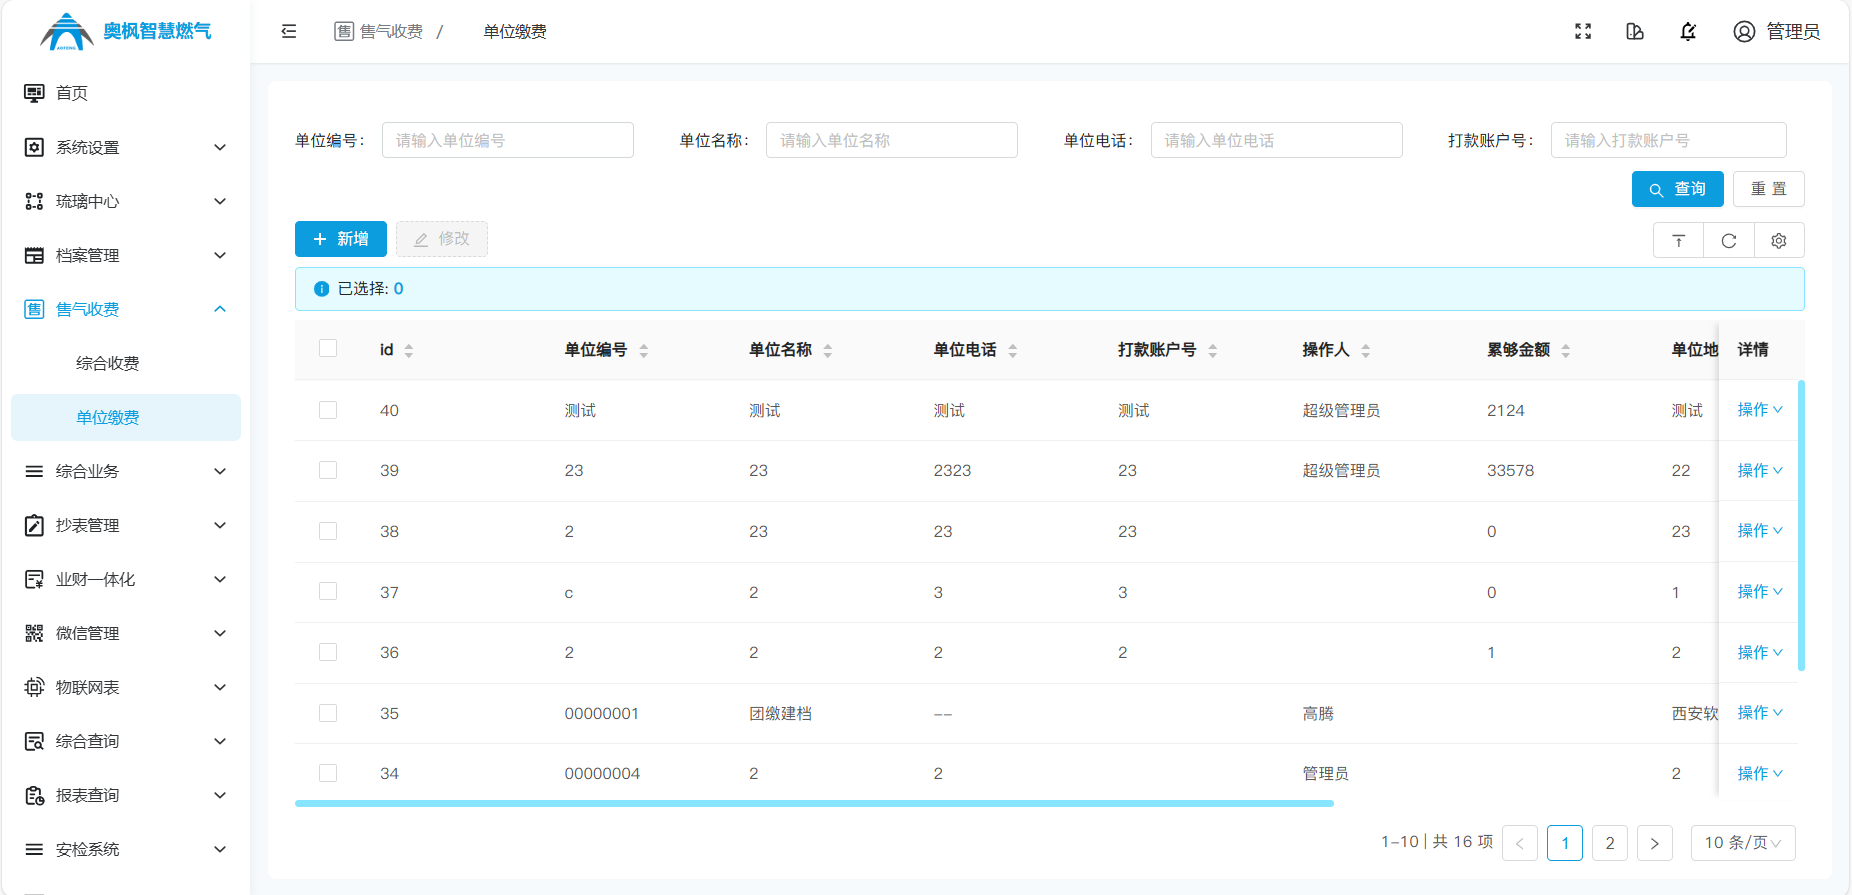The image size is (1852, 895).
Task: Open 操作 dropdown for row 35
Action: pos(1760,713)
